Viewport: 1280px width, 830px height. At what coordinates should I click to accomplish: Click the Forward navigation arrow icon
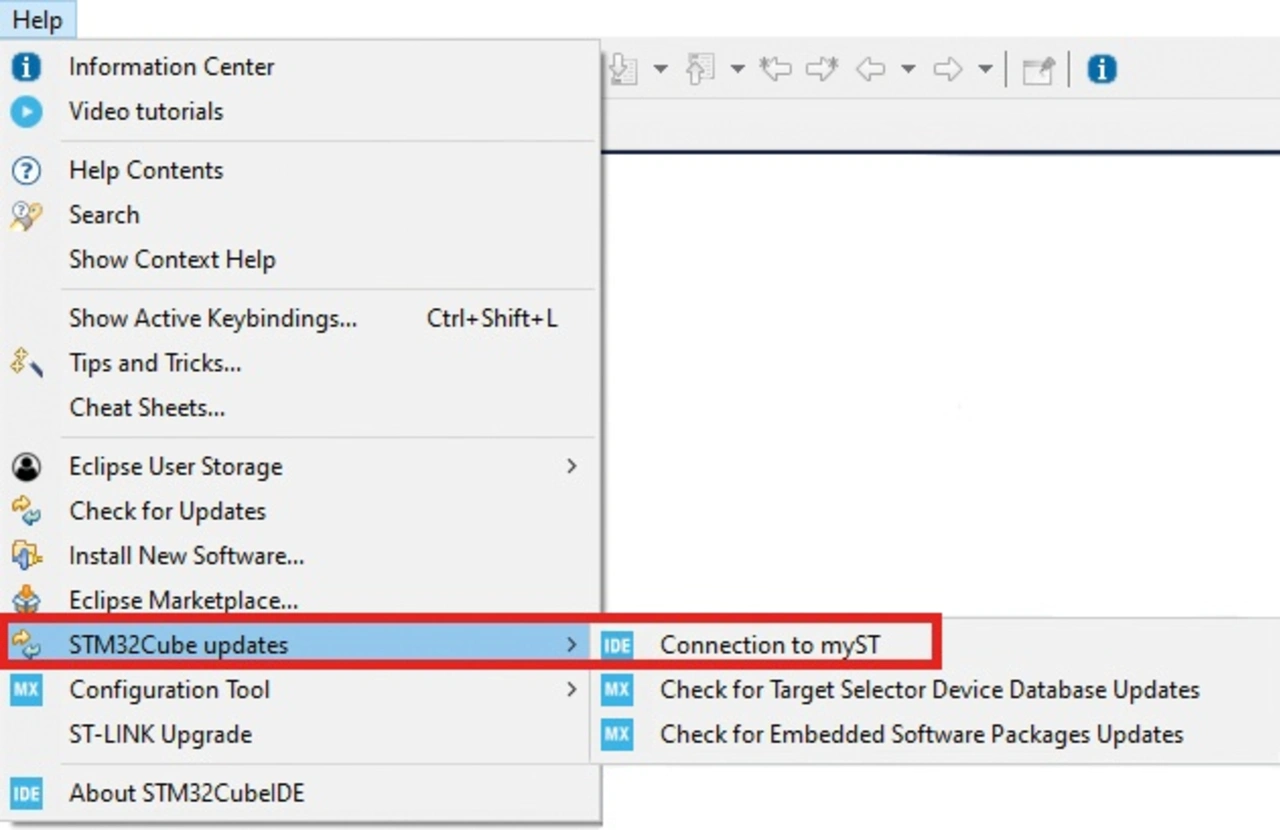pos(947,69)
